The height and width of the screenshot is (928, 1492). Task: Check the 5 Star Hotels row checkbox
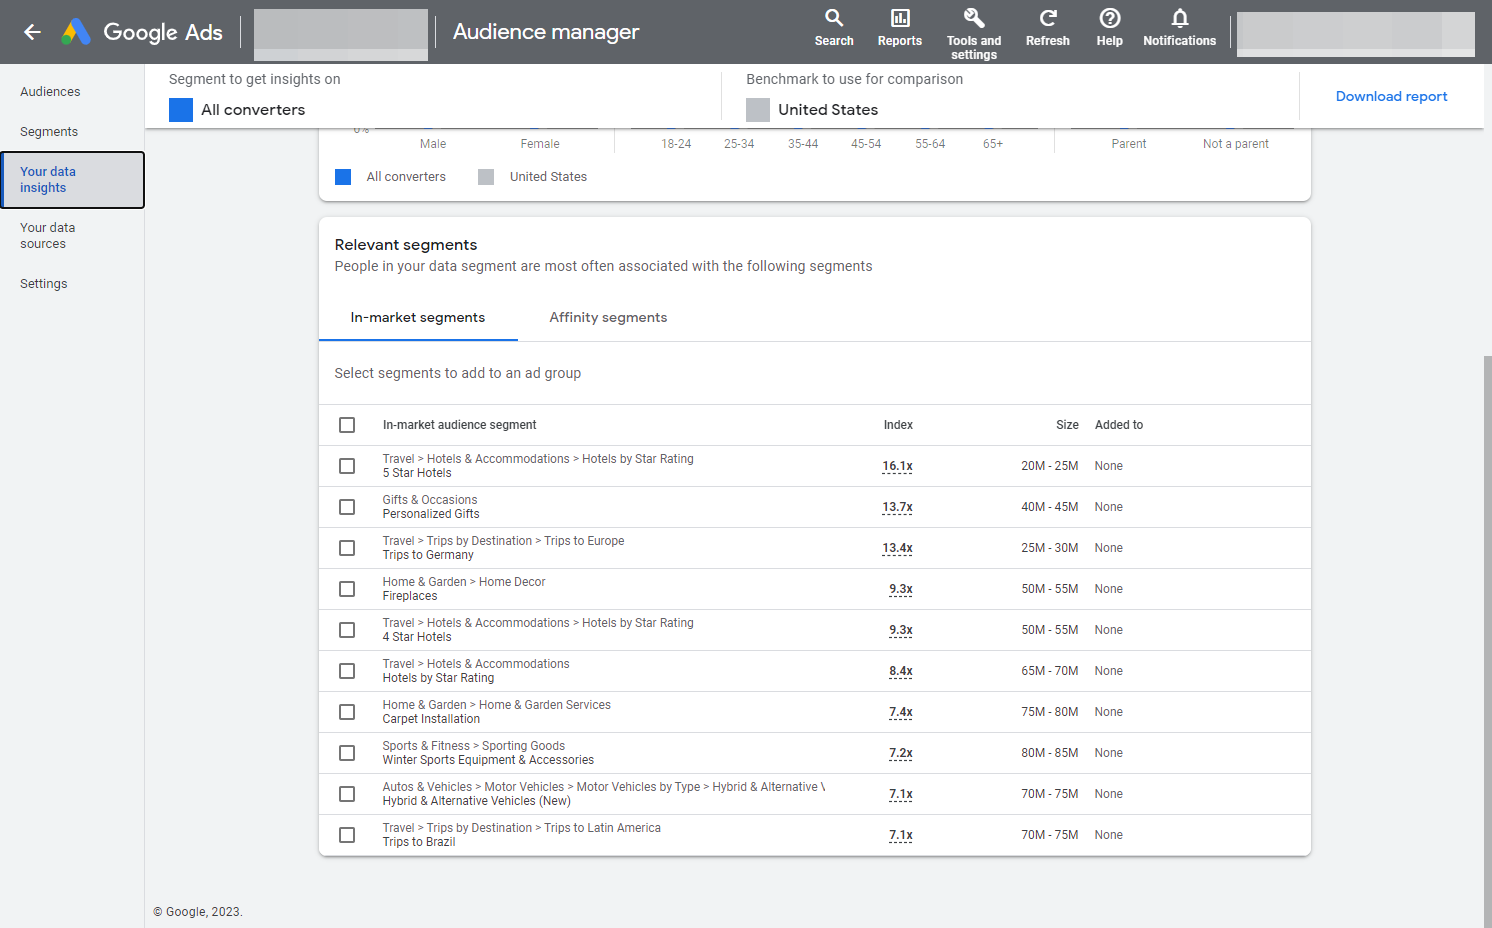(347, 466)
